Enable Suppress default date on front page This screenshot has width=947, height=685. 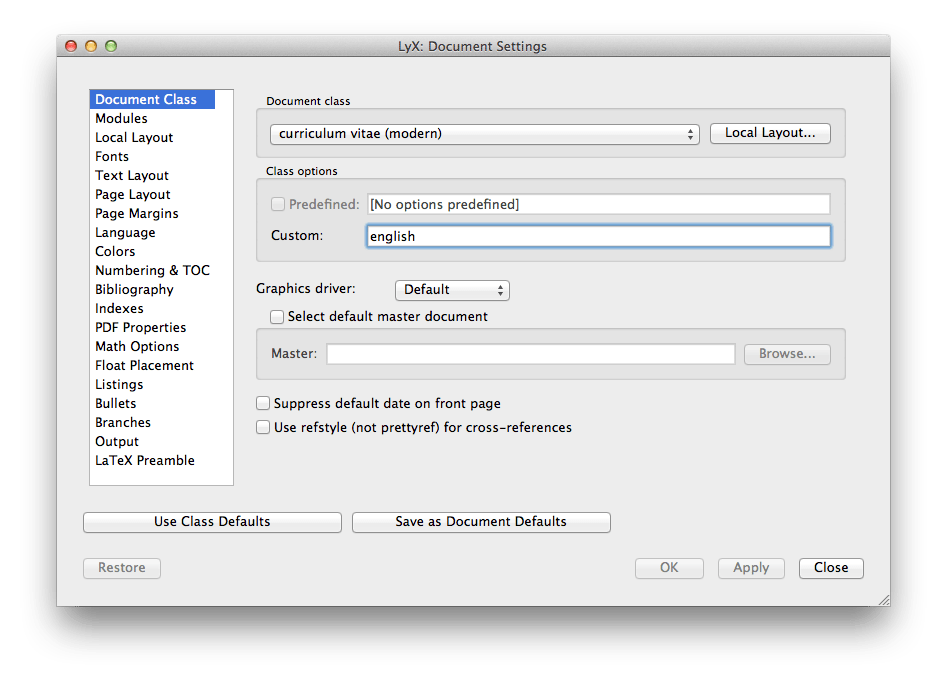click(263, 403)
